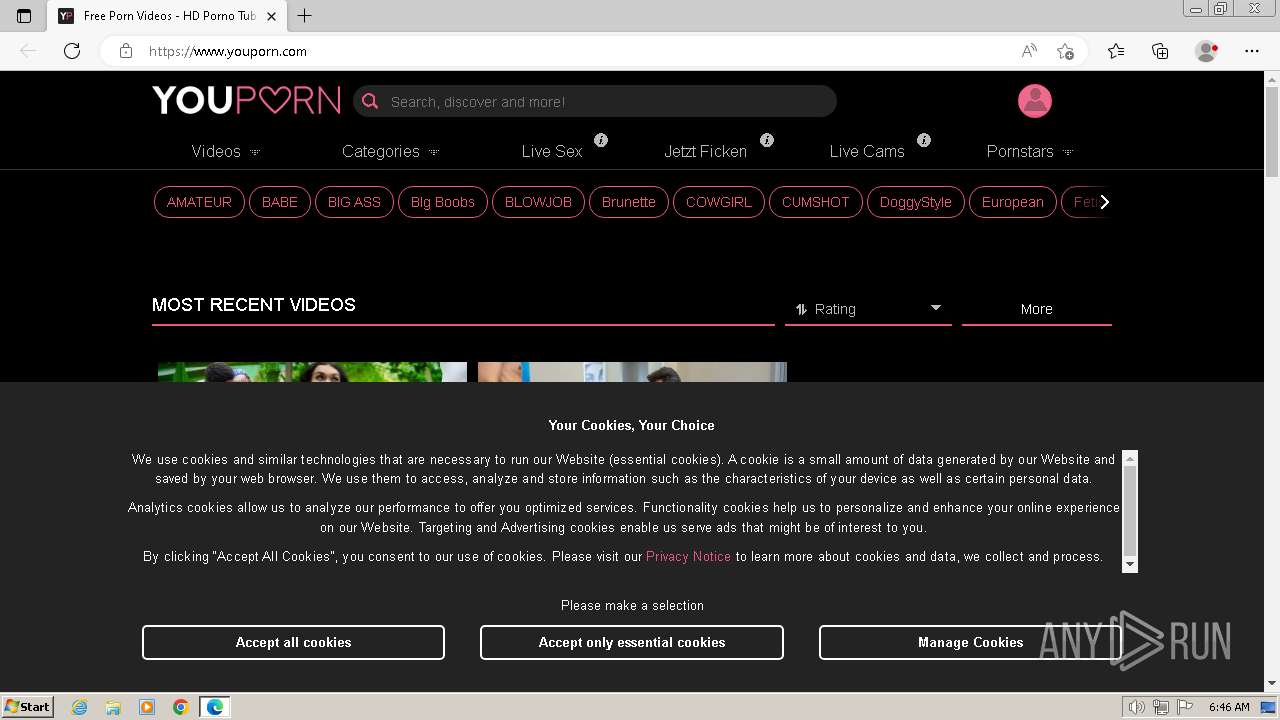Launch media player from taskbar
Image resolution: width=1280 pixels, height=720 pixels.
(x=147, y=707)
